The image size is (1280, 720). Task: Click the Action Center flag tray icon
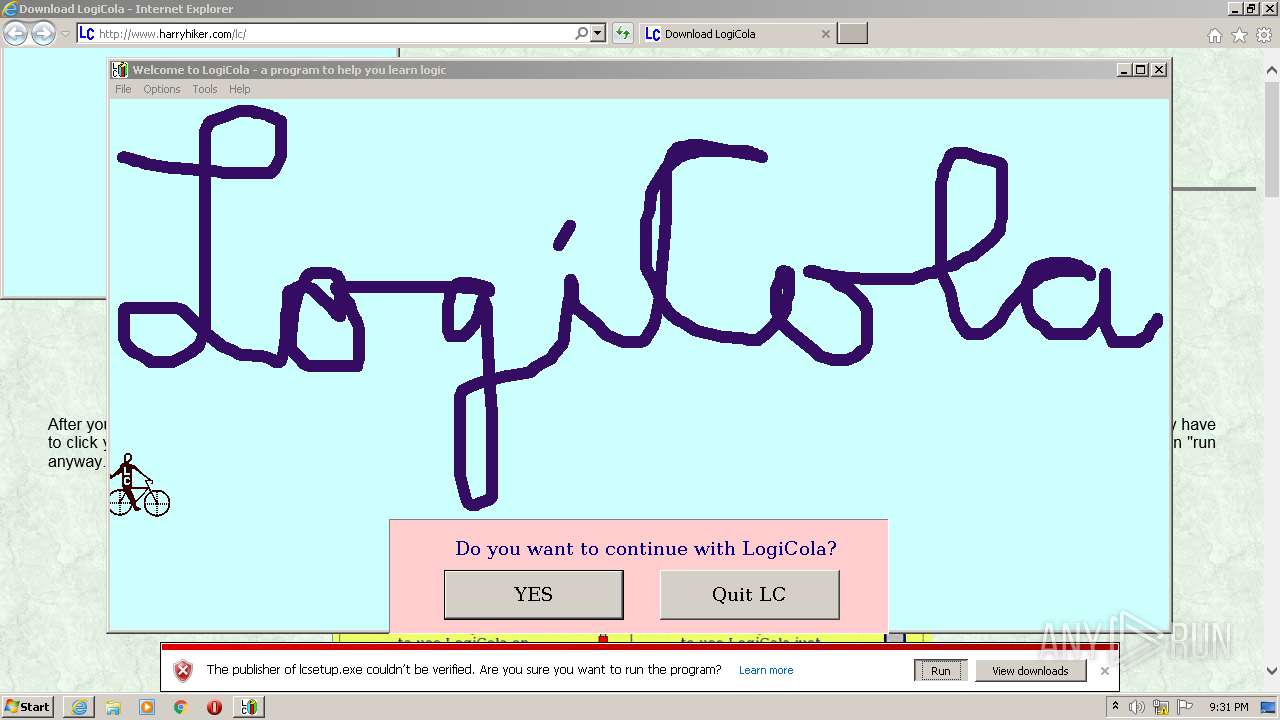click(x=1185, y=707)
